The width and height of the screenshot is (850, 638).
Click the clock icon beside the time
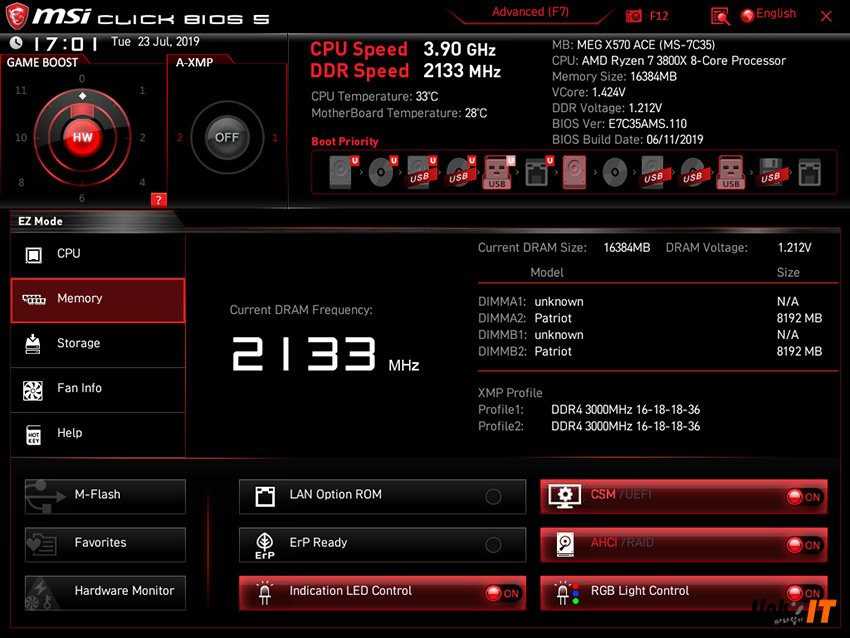16,42
